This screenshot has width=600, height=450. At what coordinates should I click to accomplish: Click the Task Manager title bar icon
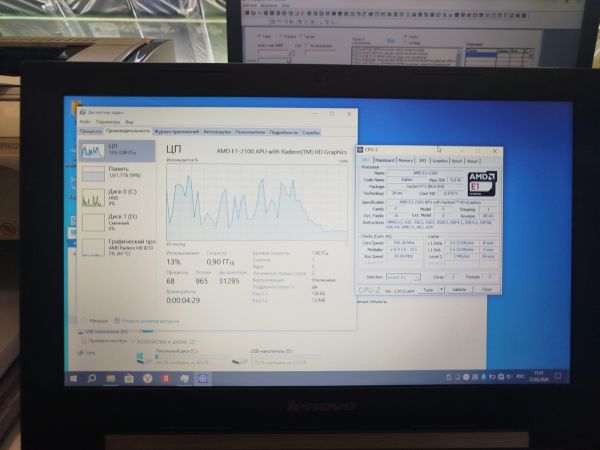[83, 112]
